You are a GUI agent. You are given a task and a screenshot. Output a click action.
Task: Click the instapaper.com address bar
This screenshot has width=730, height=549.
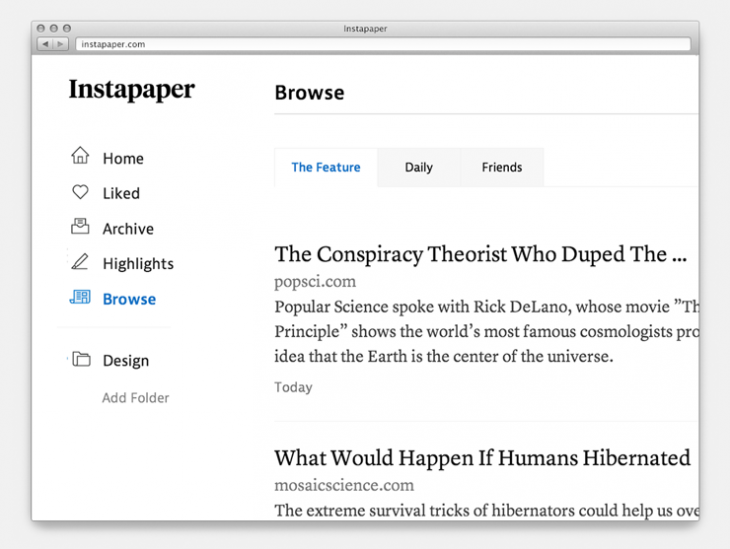pyautogui.click(x=383, y=44)
